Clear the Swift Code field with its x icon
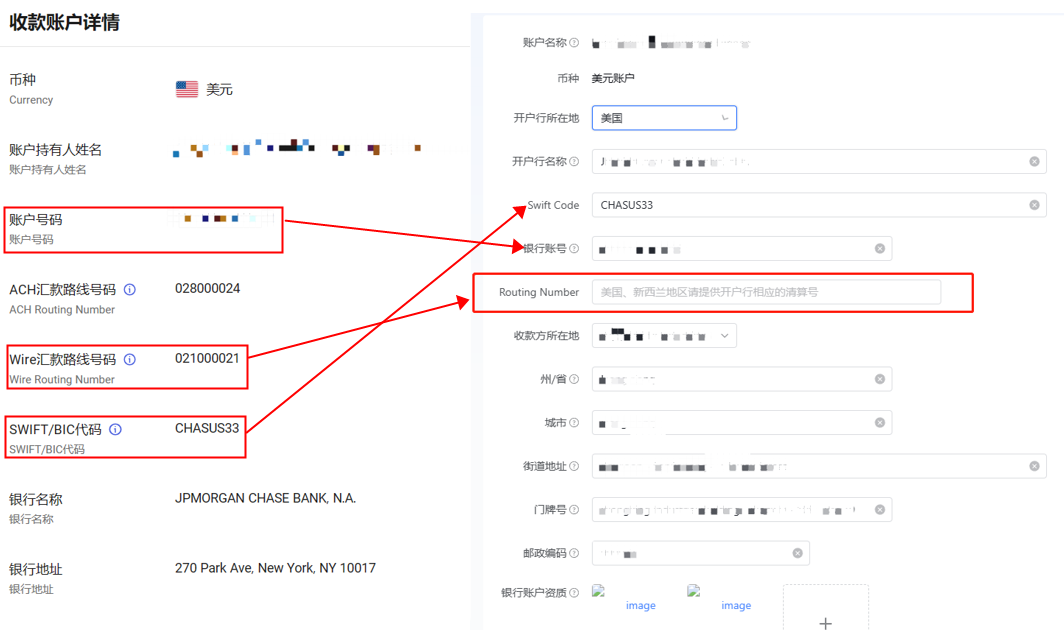1064x642 pixels. pyautogui.click(x=1033, y=204)
